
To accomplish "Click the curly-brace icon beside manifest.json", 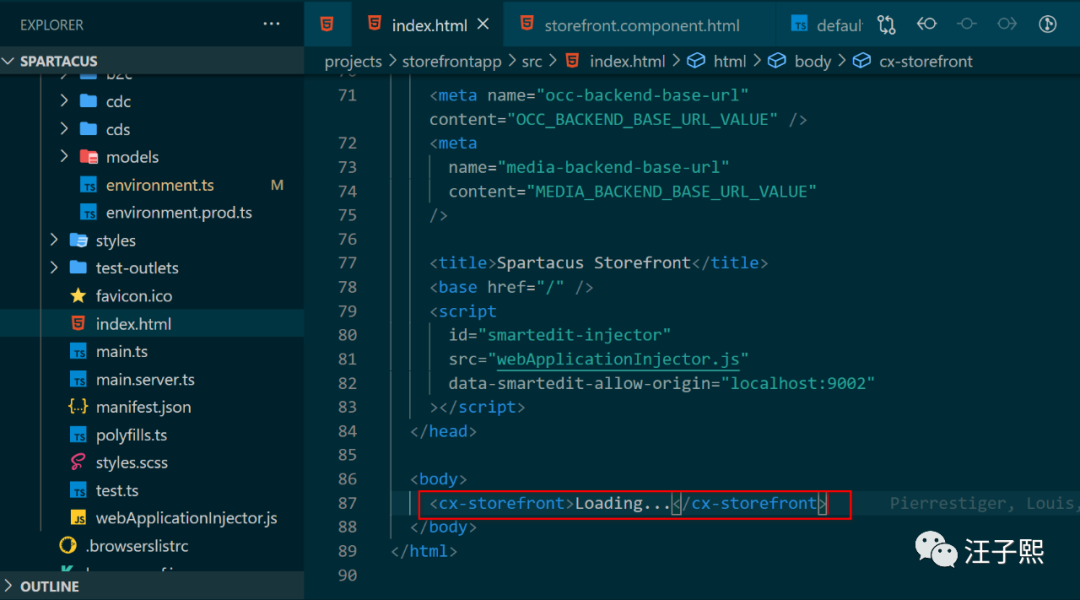I will (78, 407).
